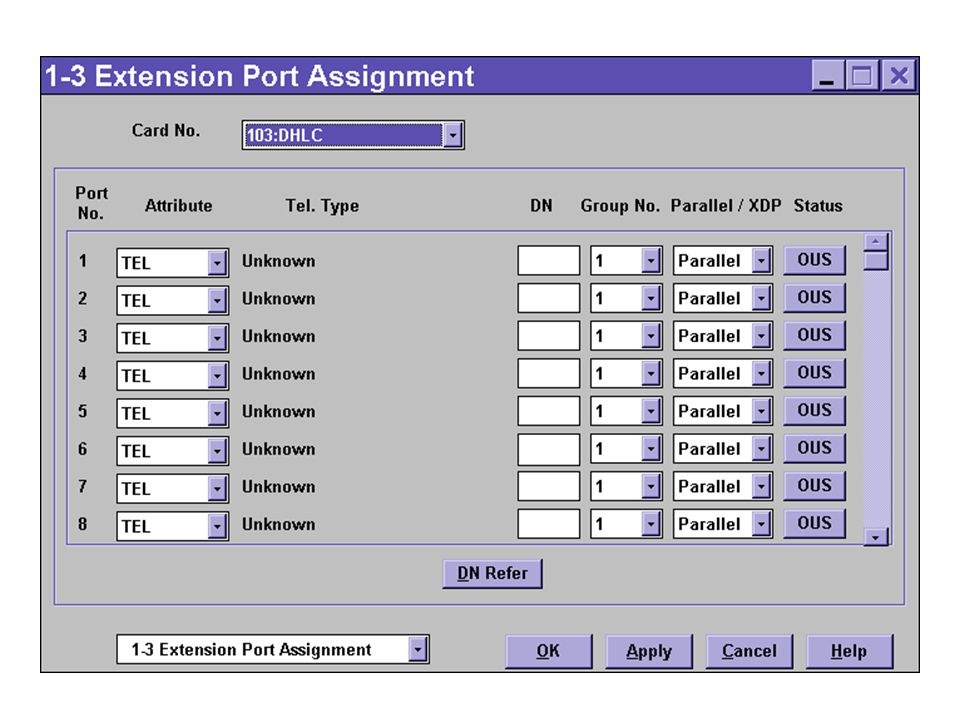
Task: Click the DN input field for port 2
Action: point(549,298)
